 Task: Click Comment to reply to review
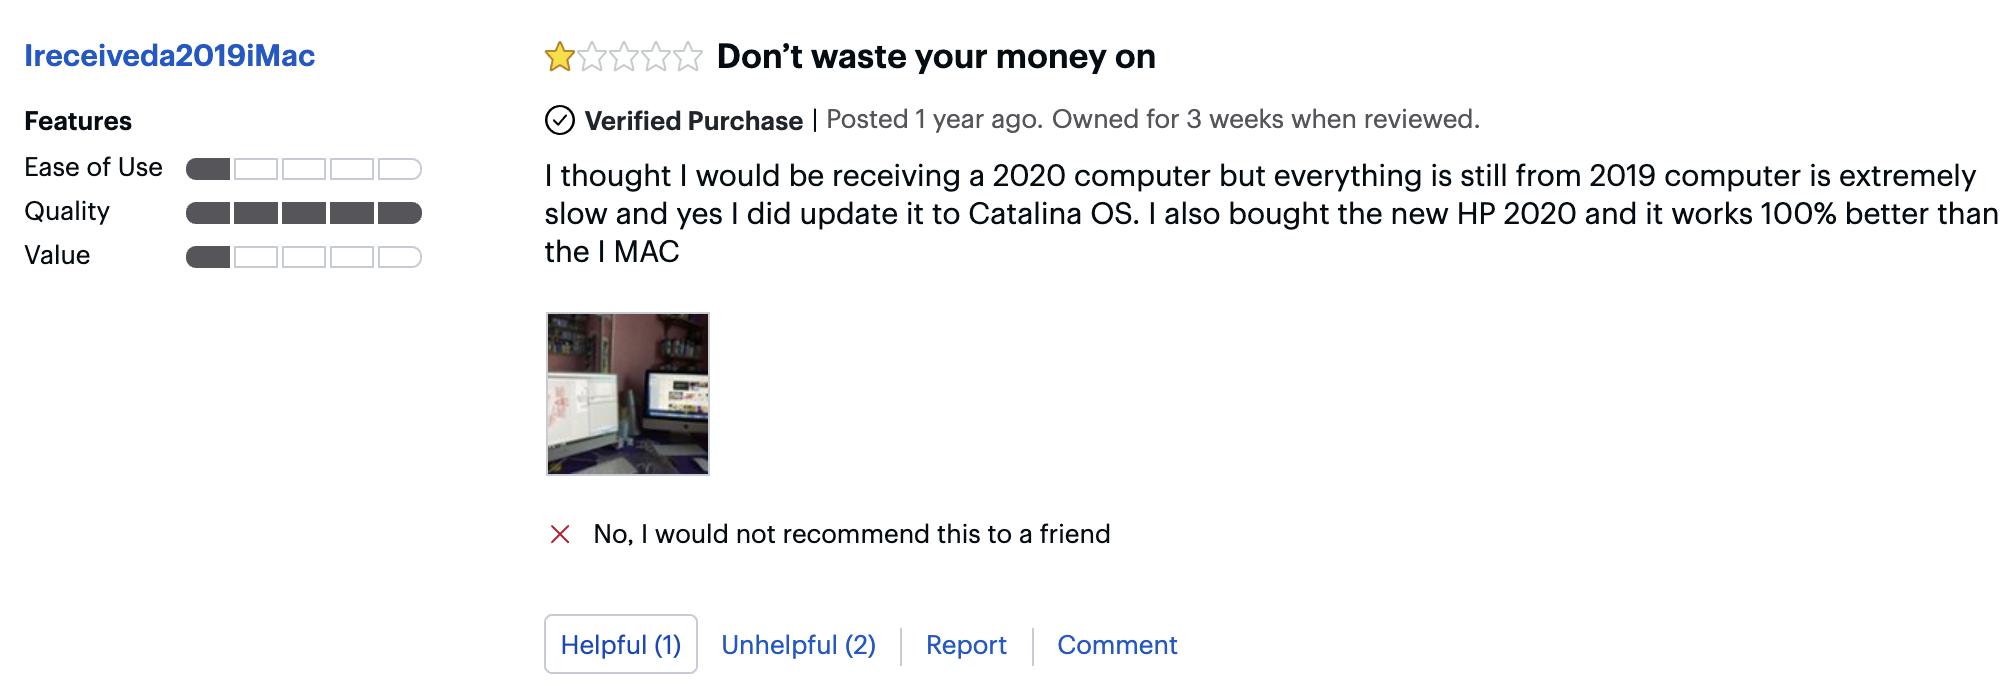click(x=1117, y=645)
